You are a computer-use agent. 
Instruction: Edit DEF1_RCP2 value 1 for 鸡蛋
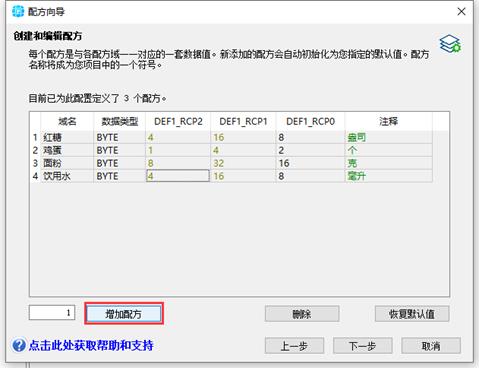(178, 150)
